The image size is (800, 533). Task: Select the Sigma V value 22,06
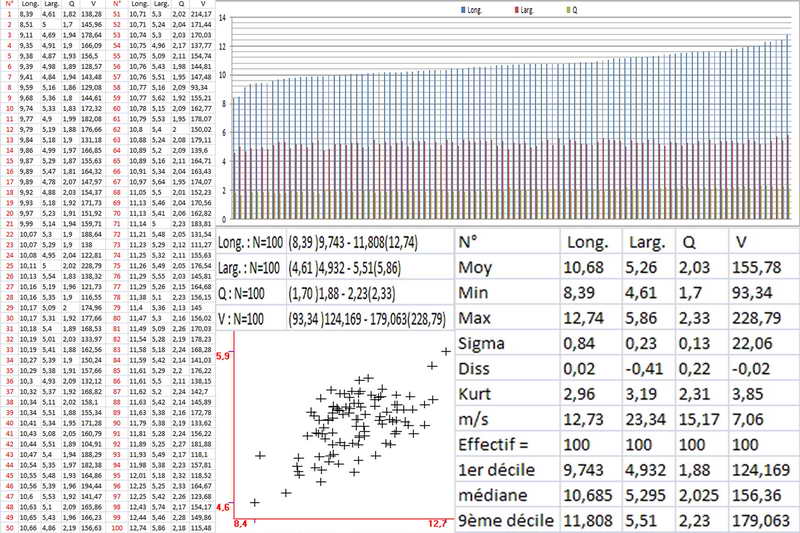(x=753, y=344)
